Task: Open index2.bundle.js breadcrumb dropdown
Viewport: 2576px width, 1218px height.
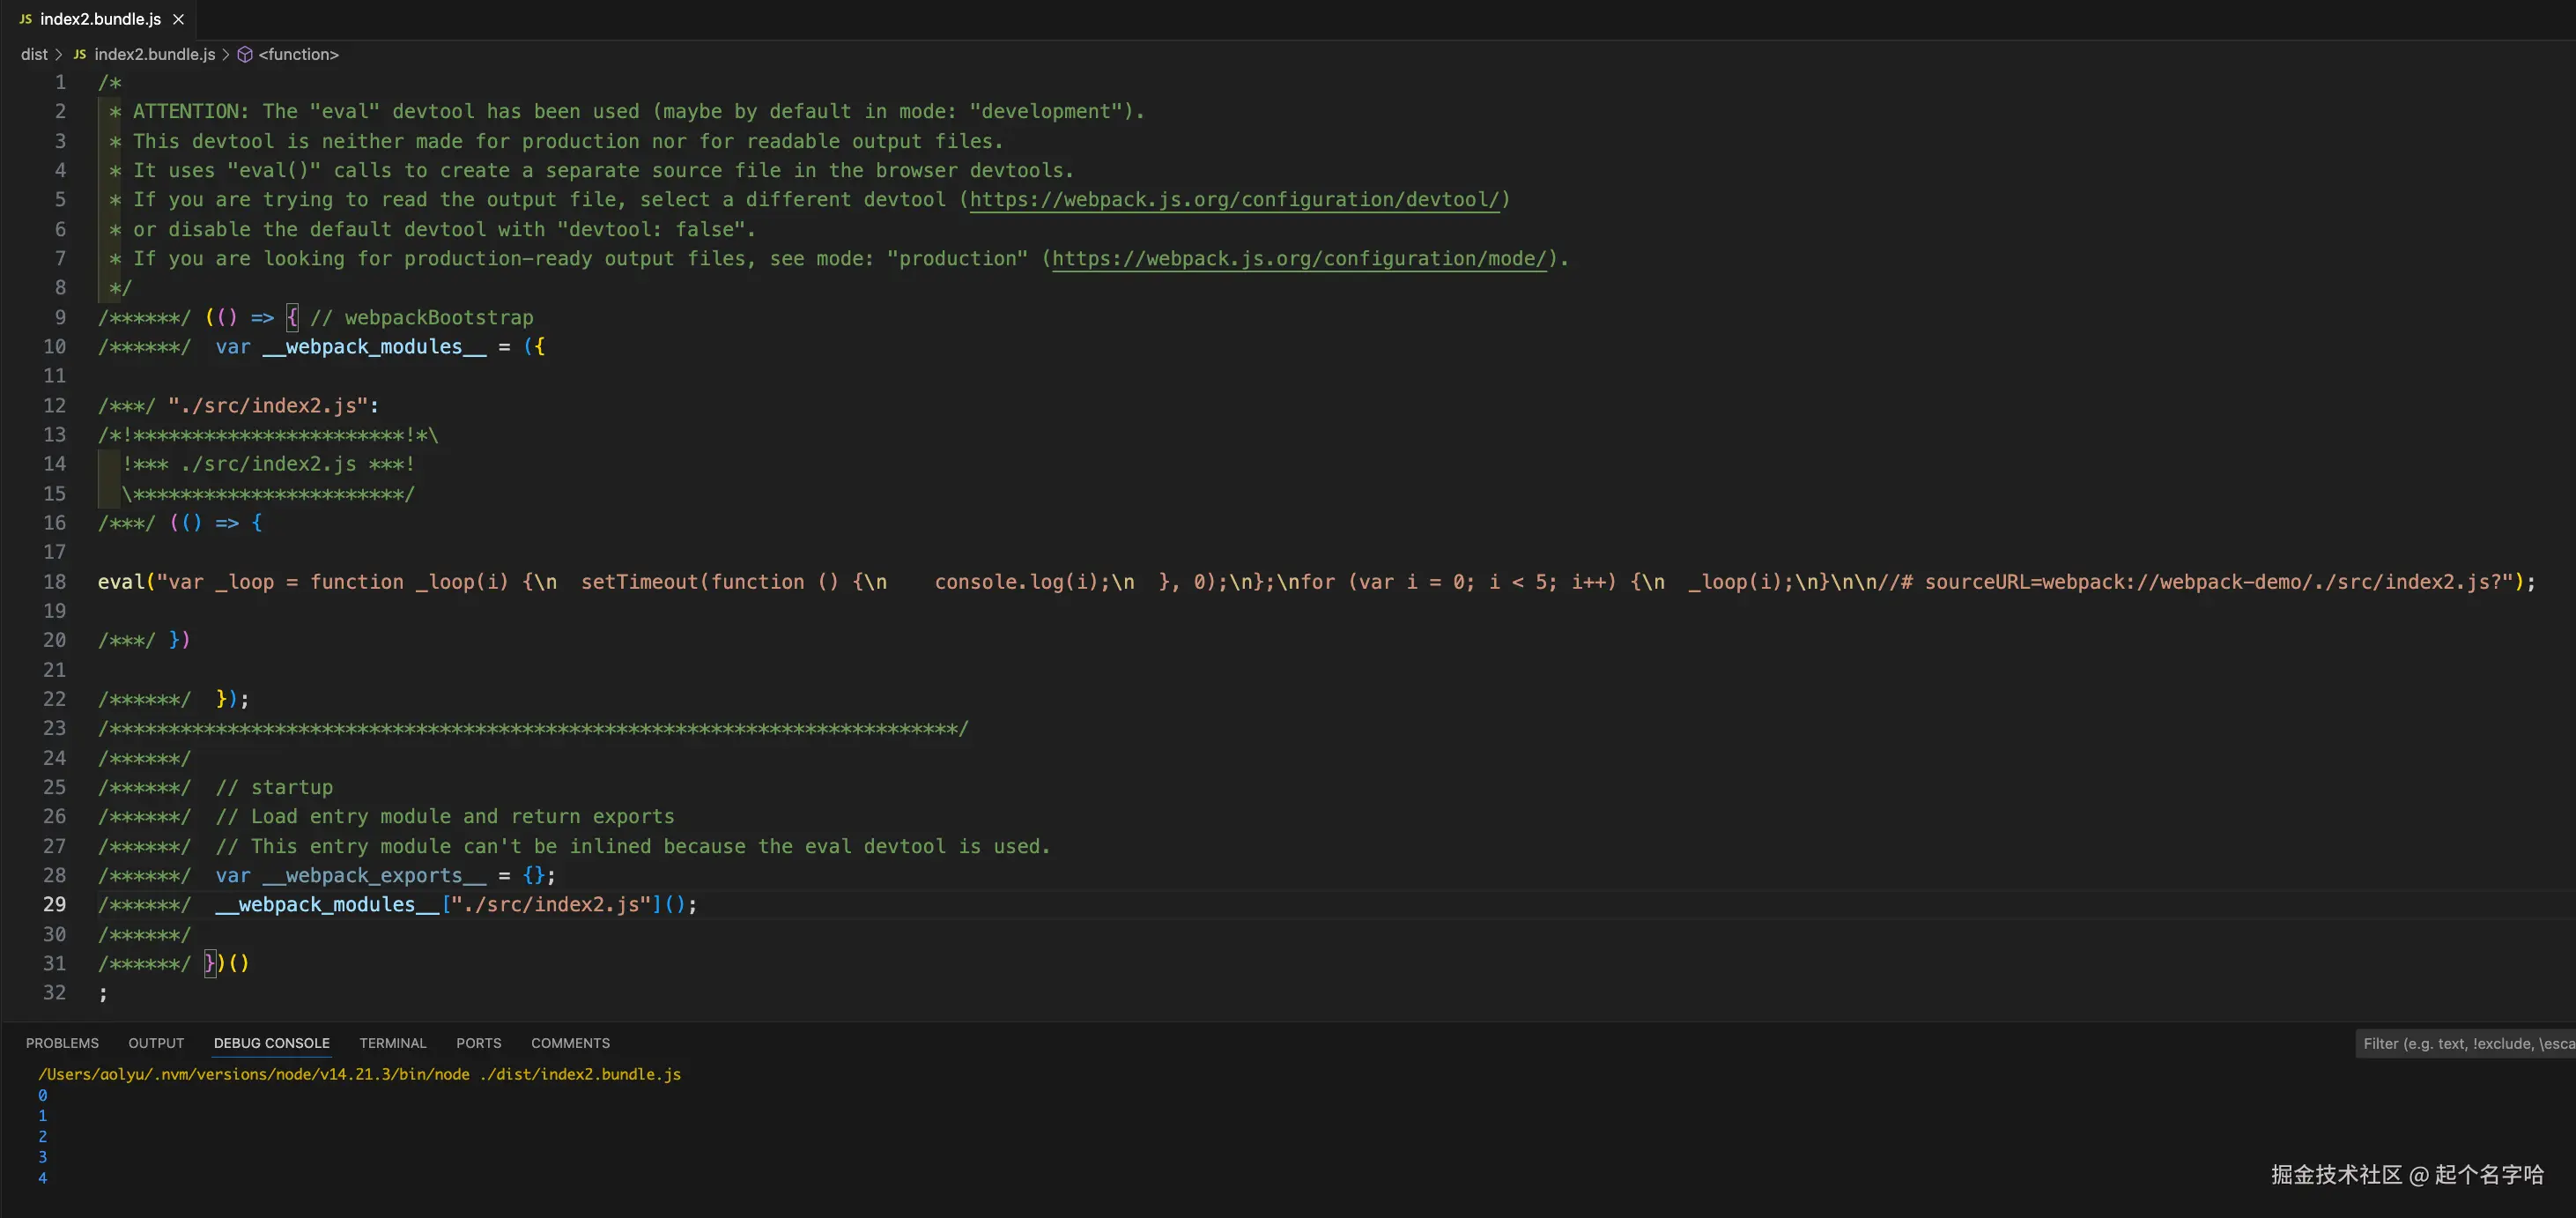Action: pyautogui.click(x=155, y=54)
